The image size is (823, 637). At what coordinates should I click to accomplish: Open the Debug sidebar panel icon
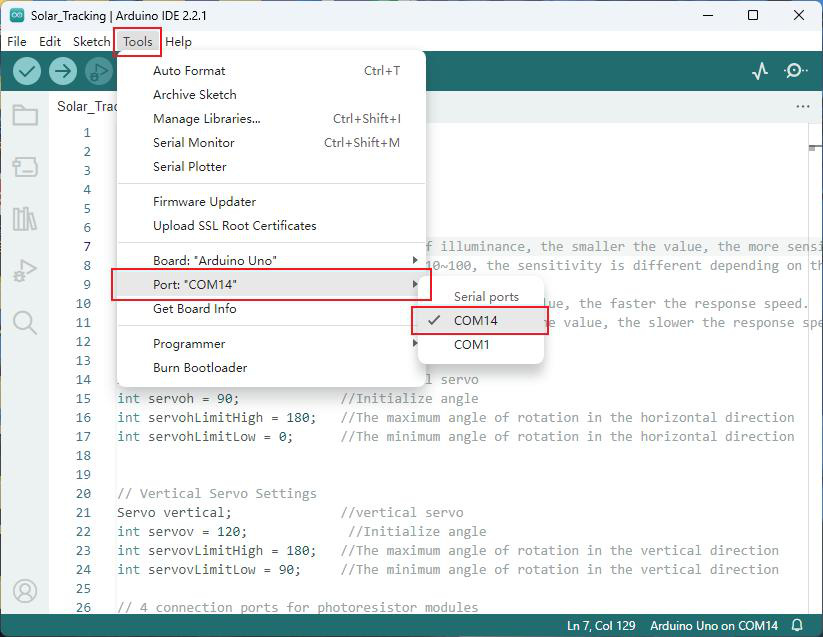point(25,270)
